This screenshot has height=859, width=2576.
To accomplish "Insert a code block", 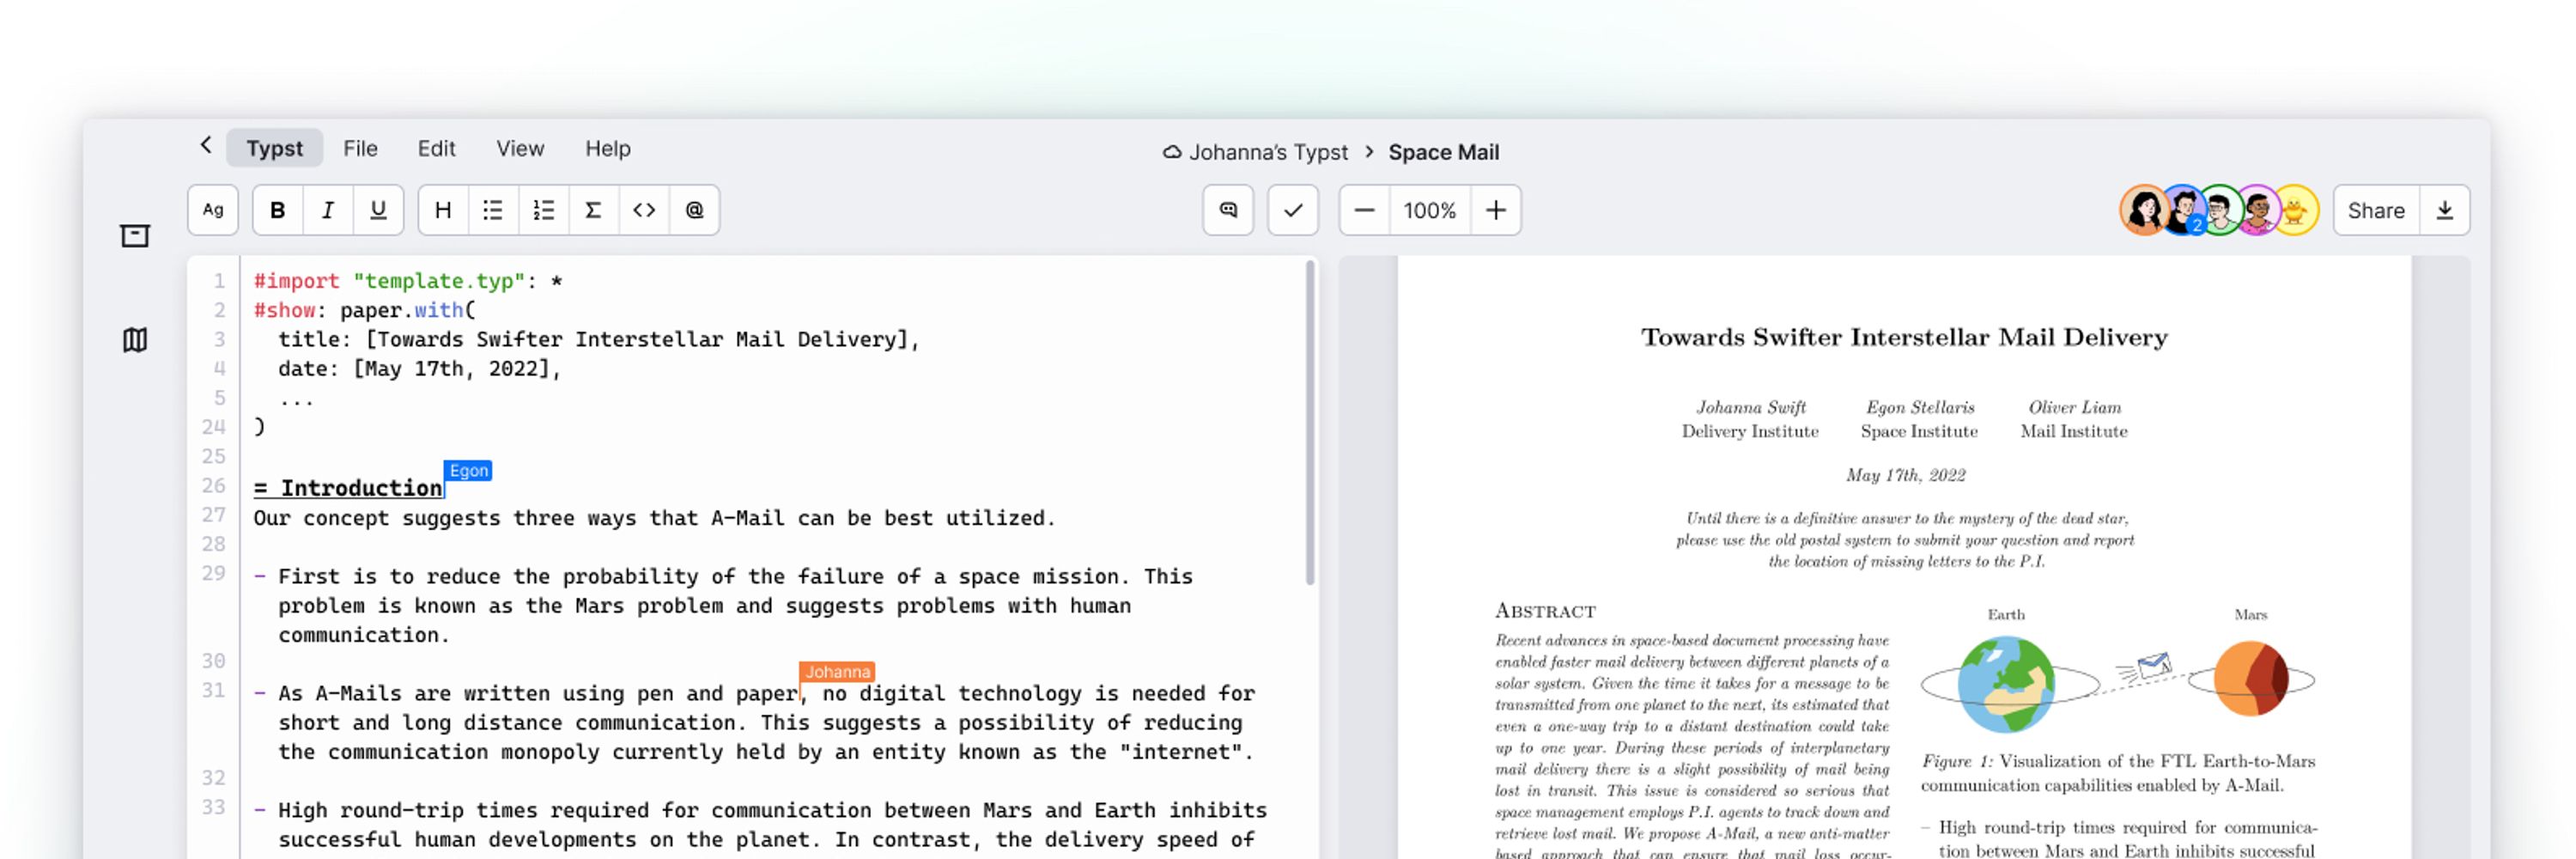I will (644, 210).
